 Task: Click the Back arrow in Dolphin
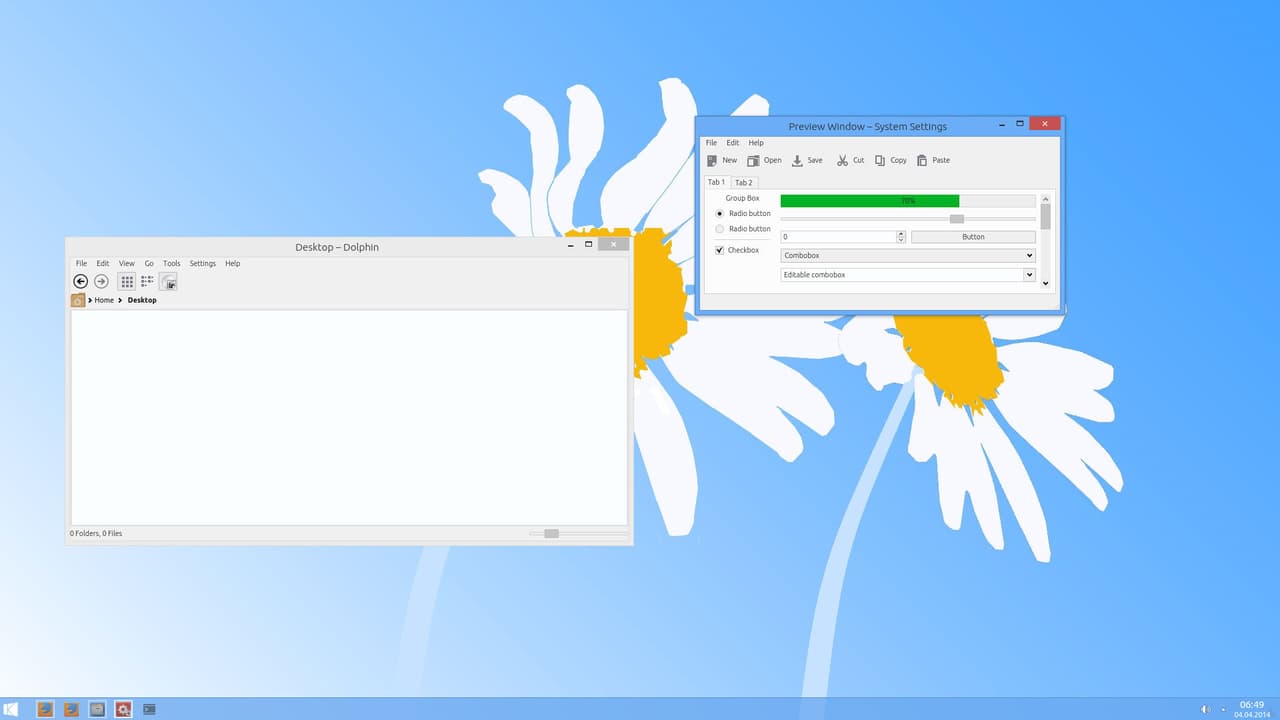click(81, 282)
